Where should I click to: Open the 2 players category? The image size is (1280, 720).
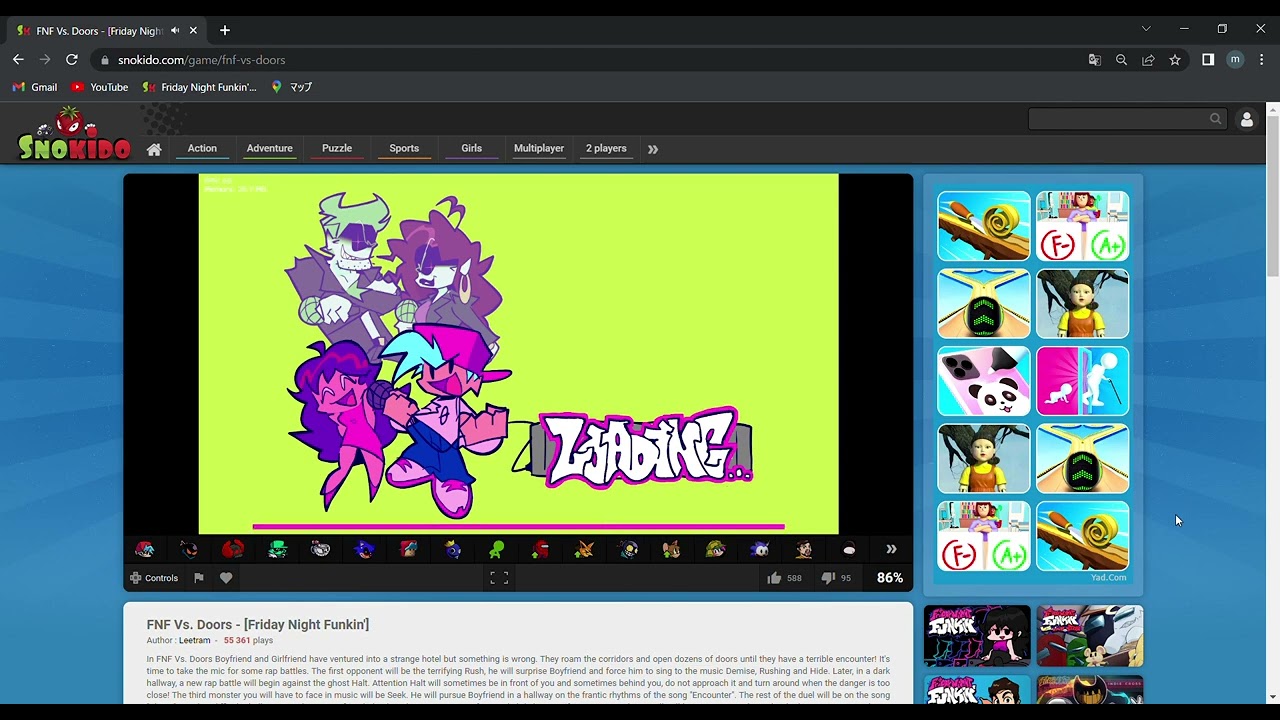click(606, 149)
